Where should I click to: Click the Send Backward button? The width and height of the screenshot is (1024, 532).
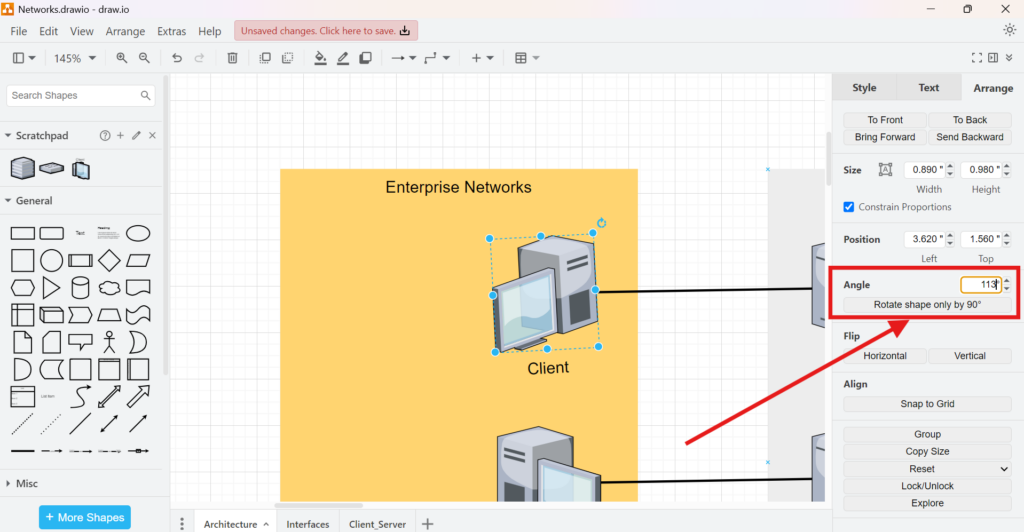point(970,136)
